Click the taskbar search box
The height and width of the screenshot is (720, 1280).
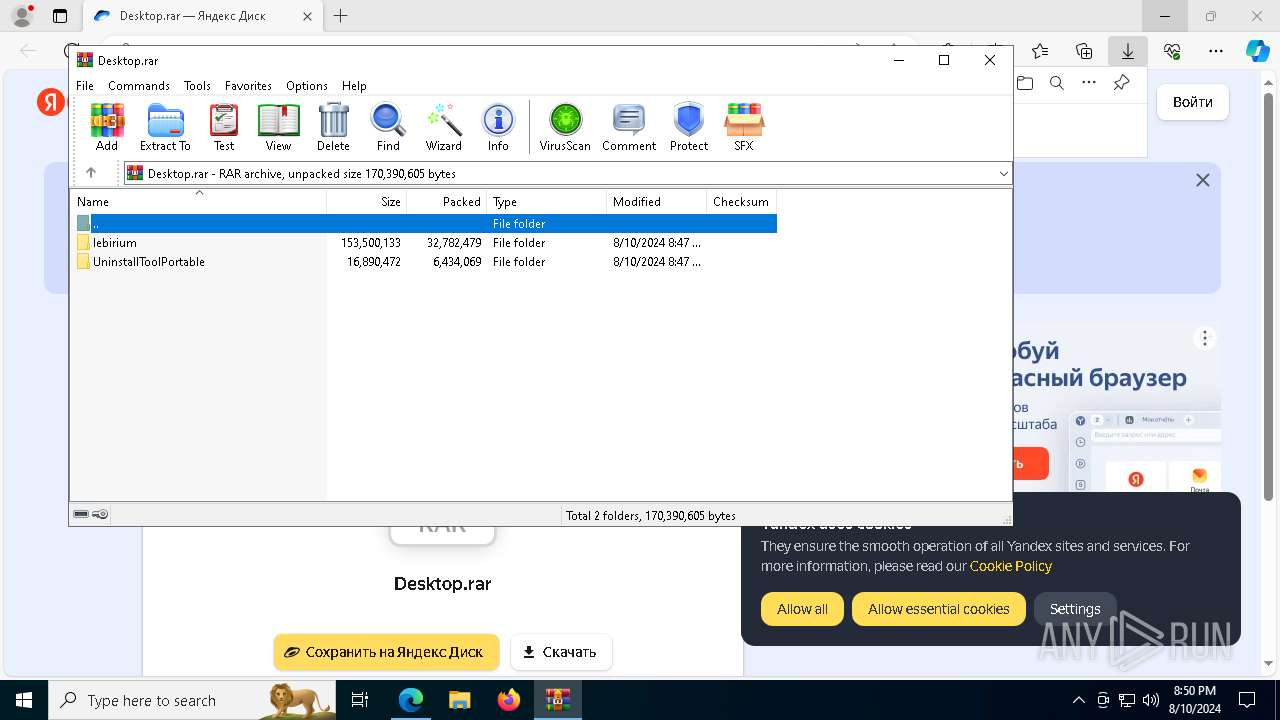(191, 700)
